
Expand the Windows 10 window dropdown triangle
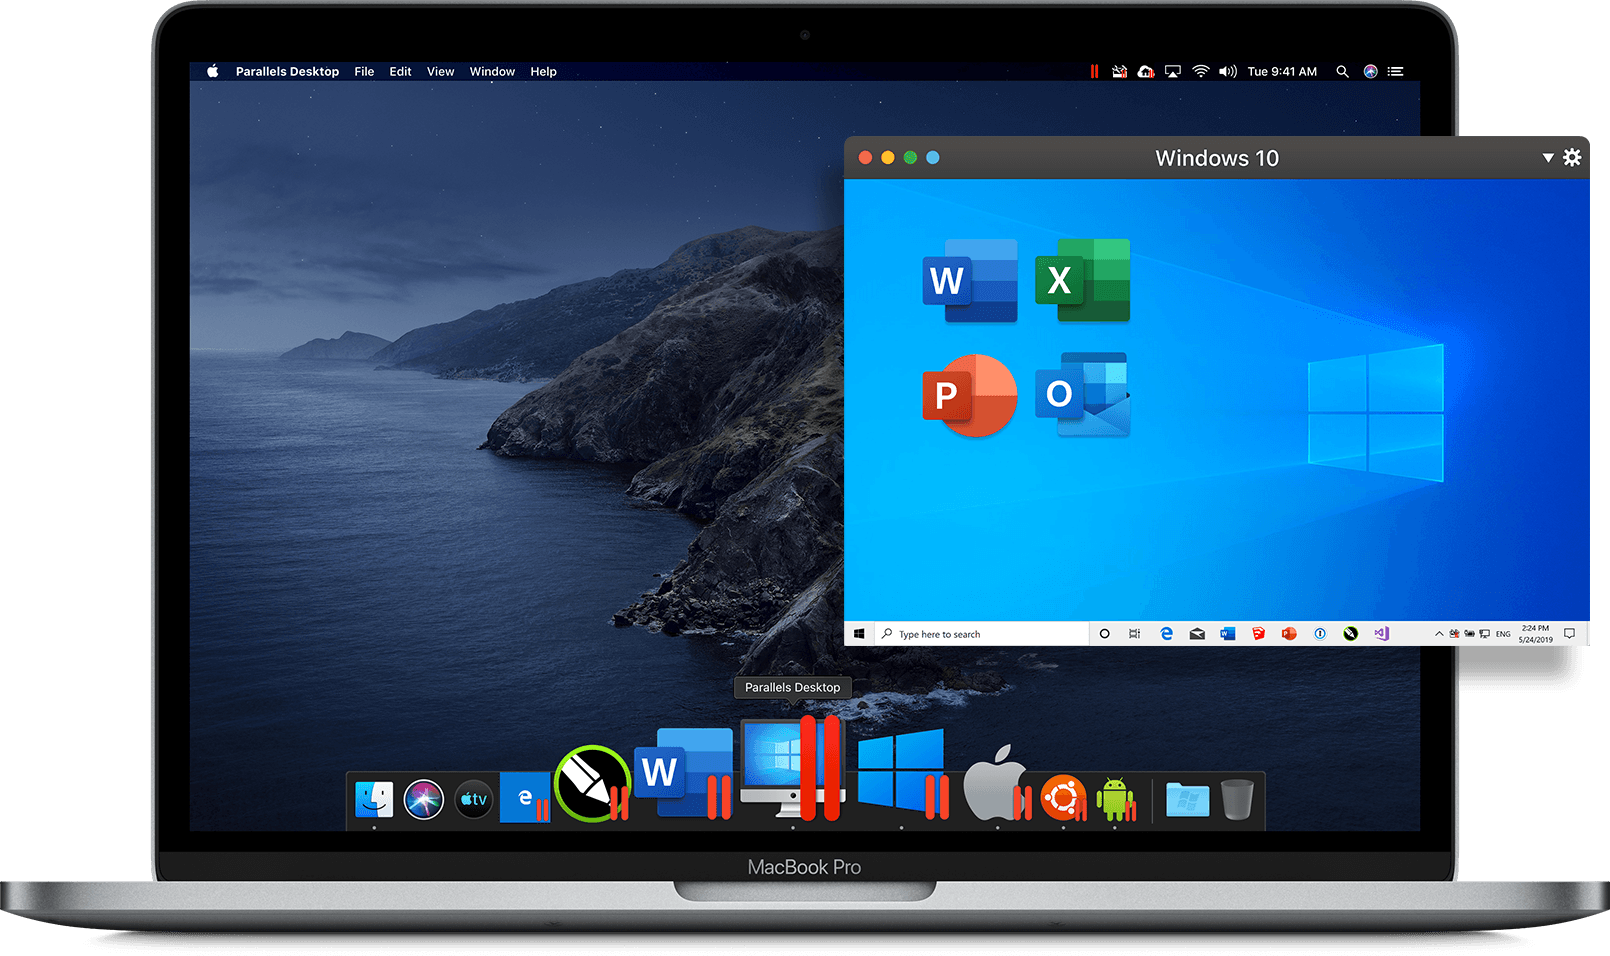point(1547,158)
